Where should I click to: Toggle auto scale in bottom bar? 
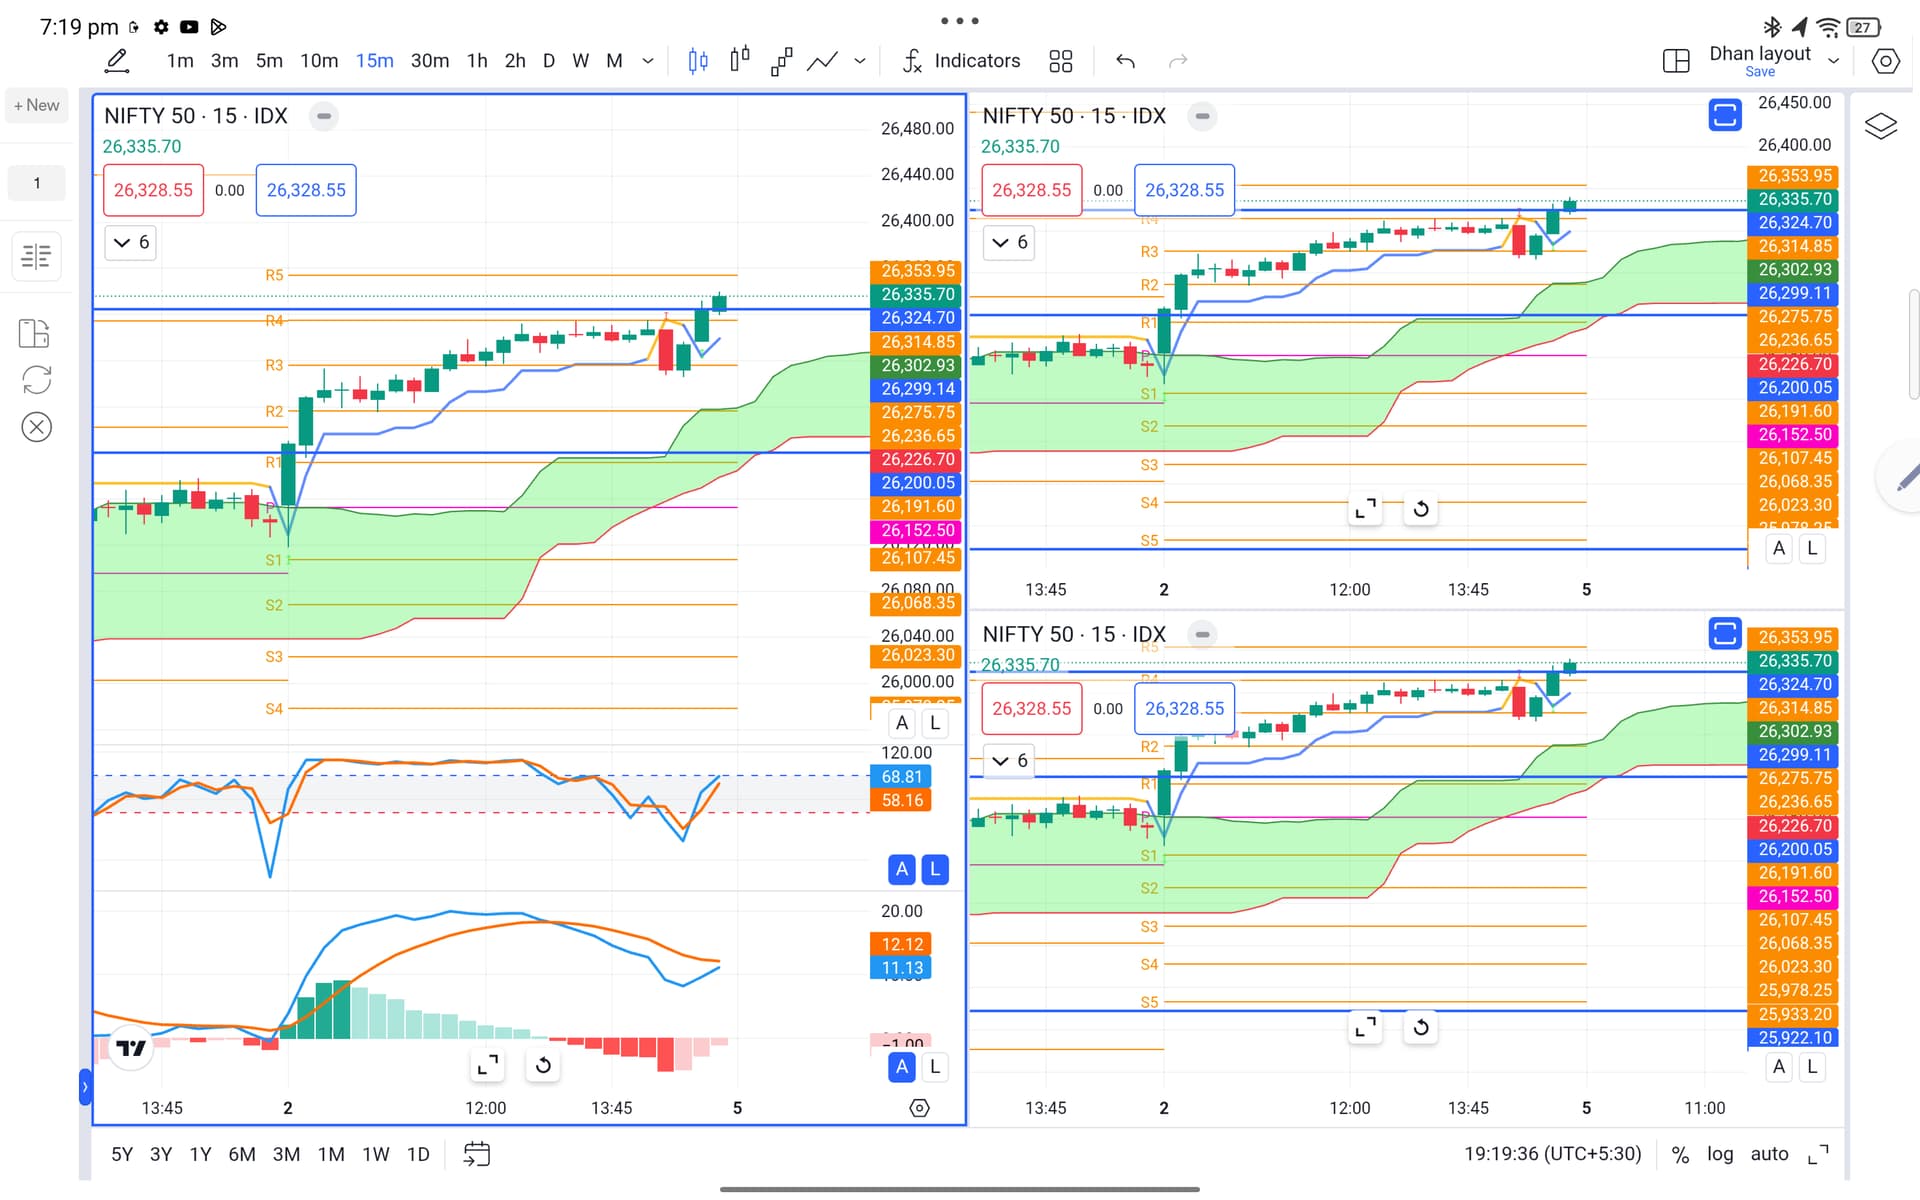(1768, 1154)
